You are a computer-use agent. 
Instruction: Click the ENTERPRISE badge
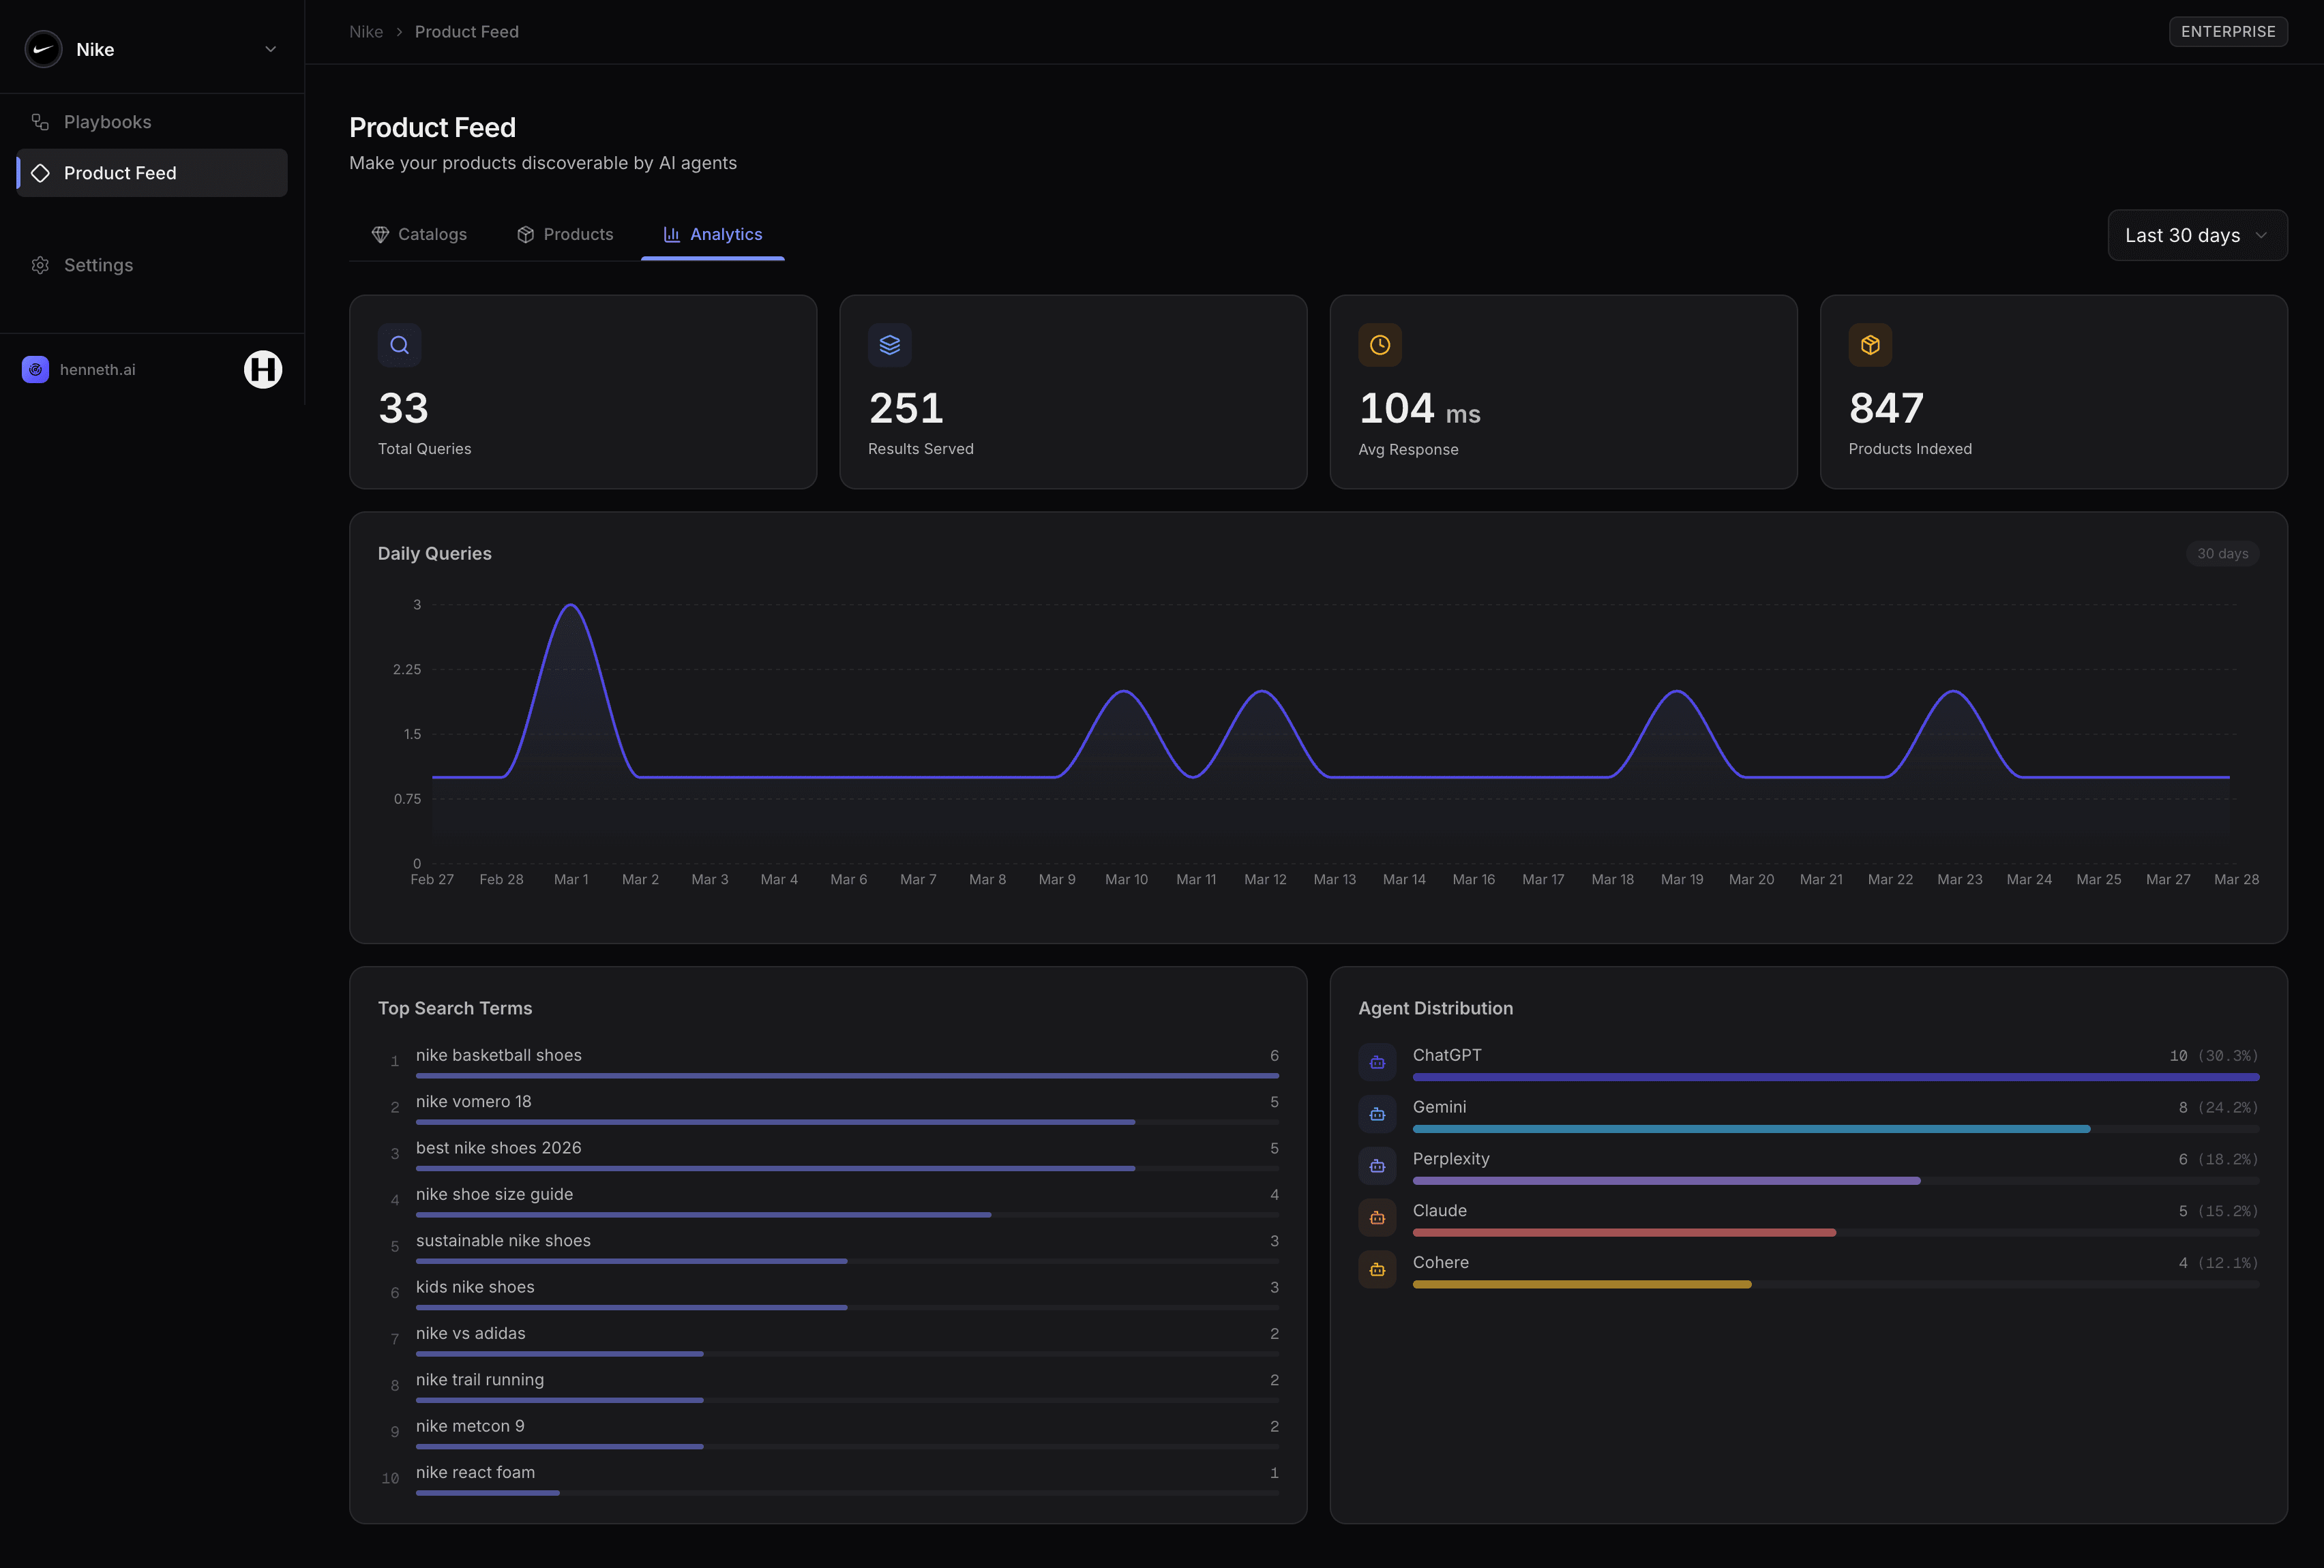click(x=2228, y=31)
